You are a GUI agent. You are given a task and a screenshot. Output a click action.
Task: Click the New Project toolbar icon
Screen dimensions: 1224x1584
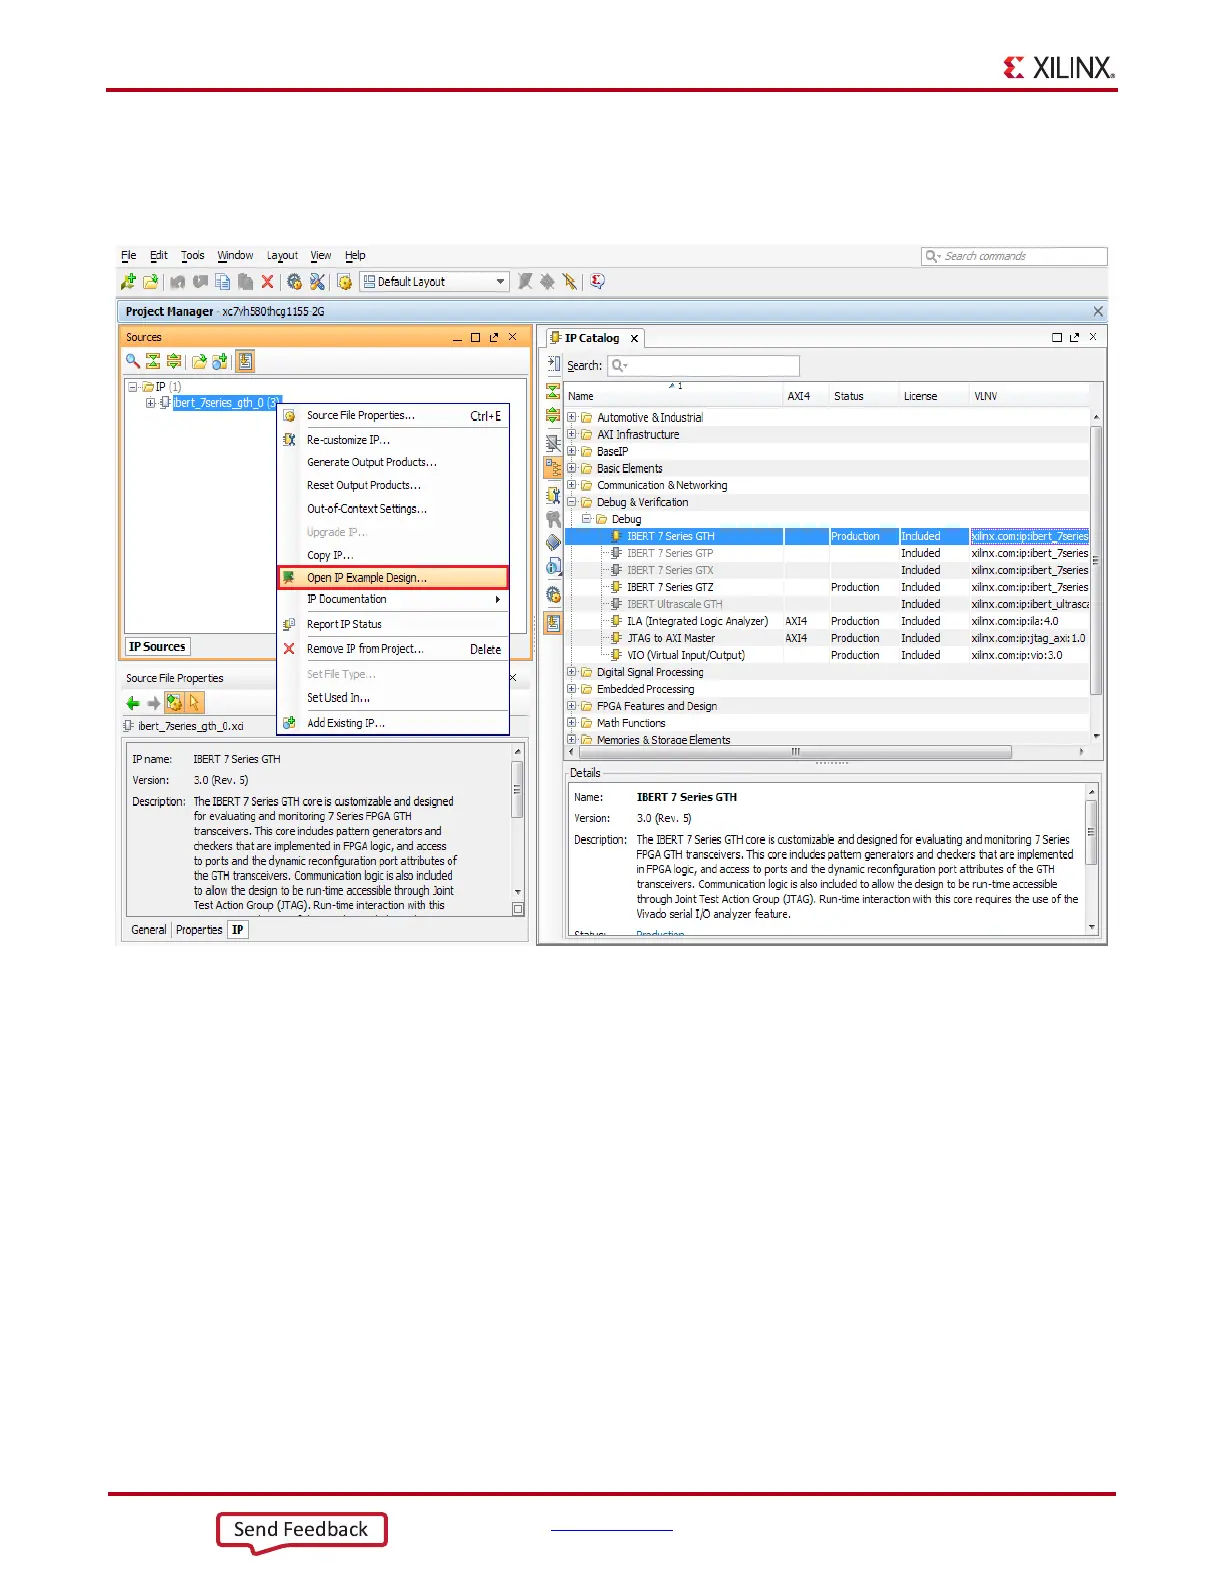point(128,282)
